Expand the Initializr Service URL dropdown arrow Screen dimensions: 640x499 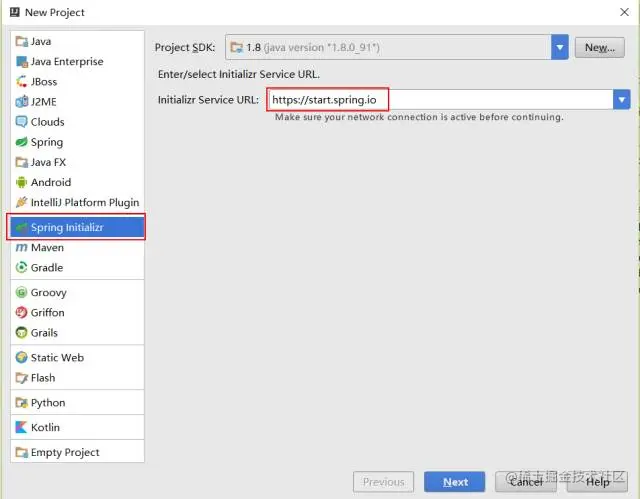(621, 100)
